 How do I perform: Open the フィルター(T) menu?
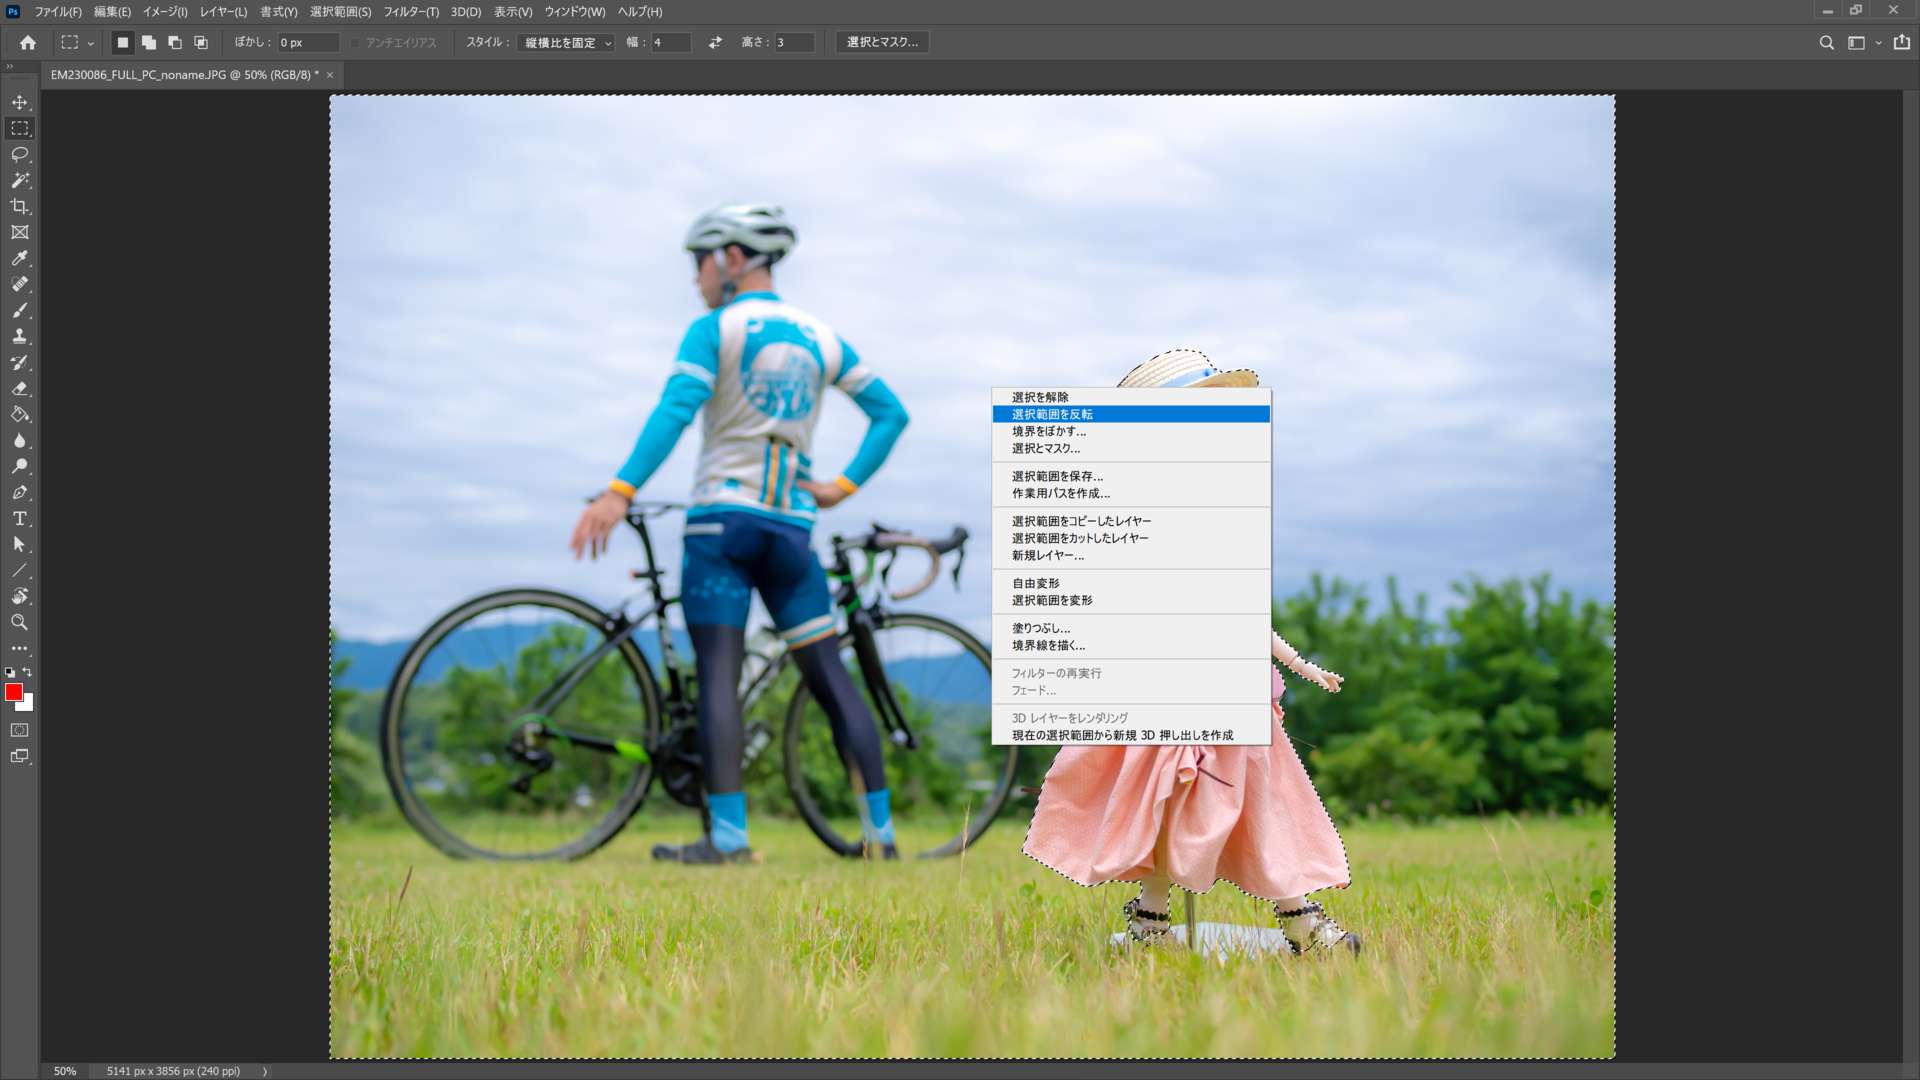(411, 12)
